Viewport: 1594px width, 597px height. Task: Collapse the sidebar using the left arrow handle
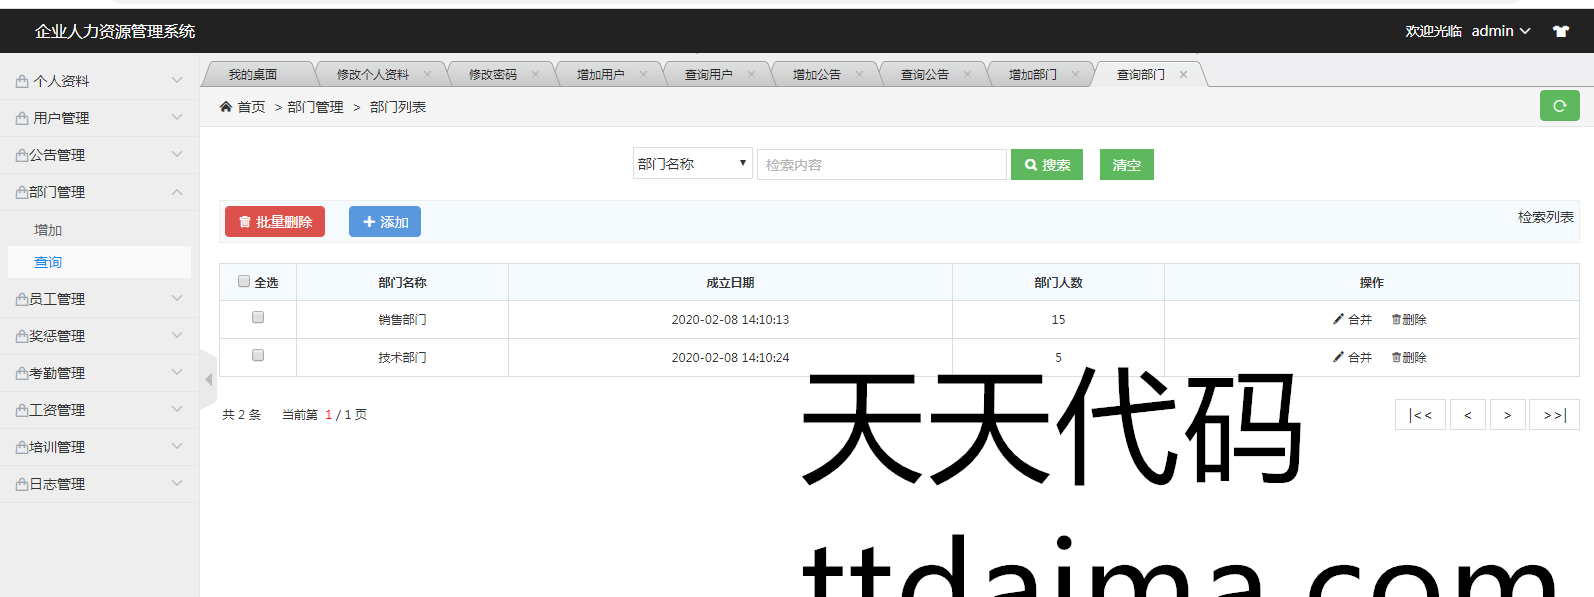click(208, 379)
